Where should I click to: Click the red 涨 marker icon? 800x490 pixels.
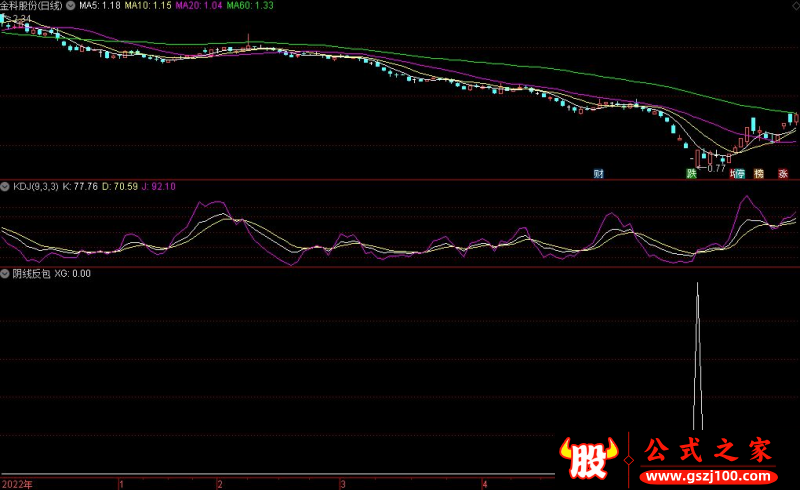click(783, 174)
